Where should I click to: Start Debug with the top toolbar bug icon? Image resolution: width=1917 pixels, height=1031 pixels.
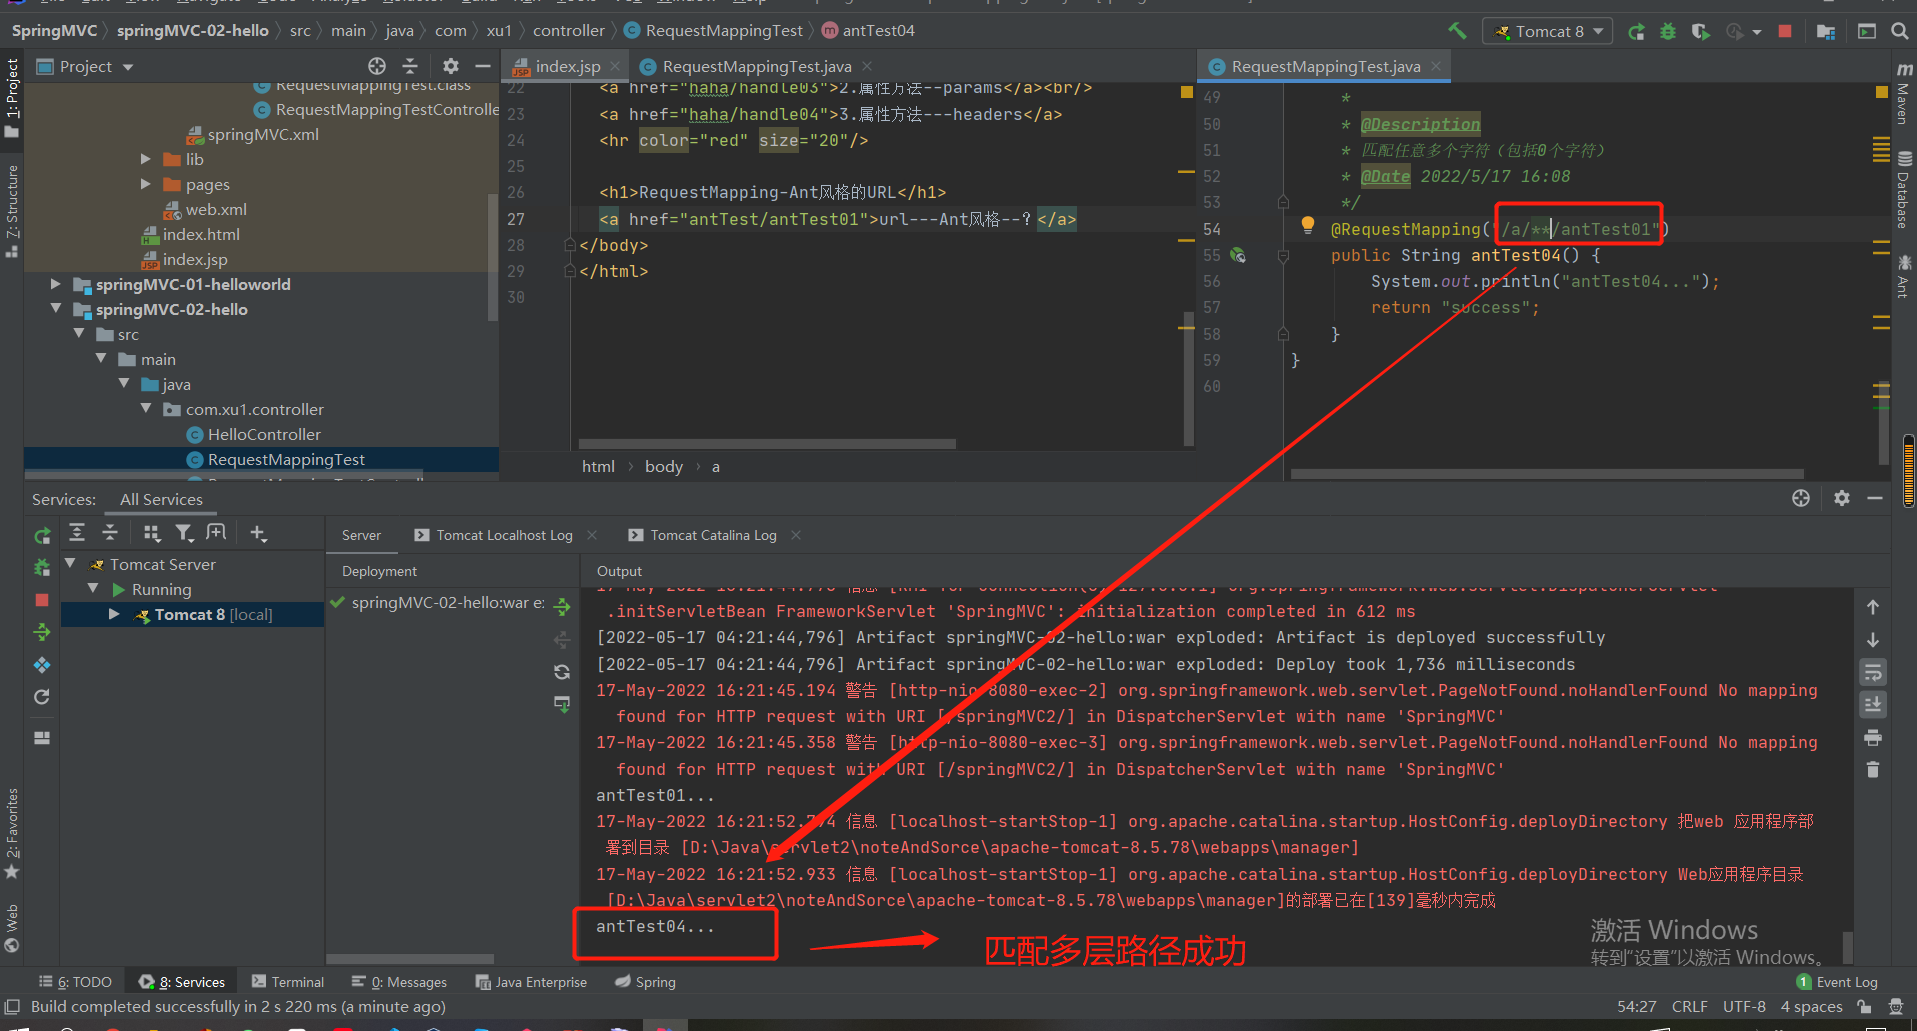1668,32
